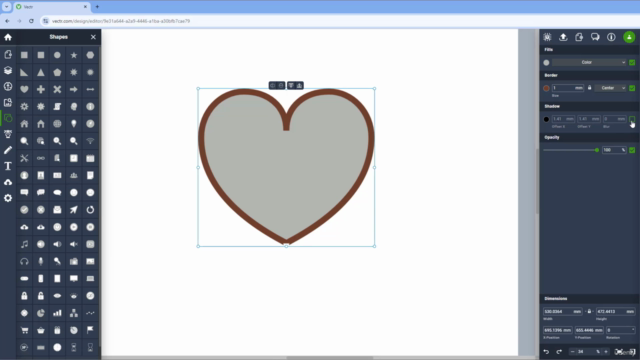This screenshot has width=640, height=360.
Task: Insert the bar chart icon shape
Action: [x=57, y=313]
